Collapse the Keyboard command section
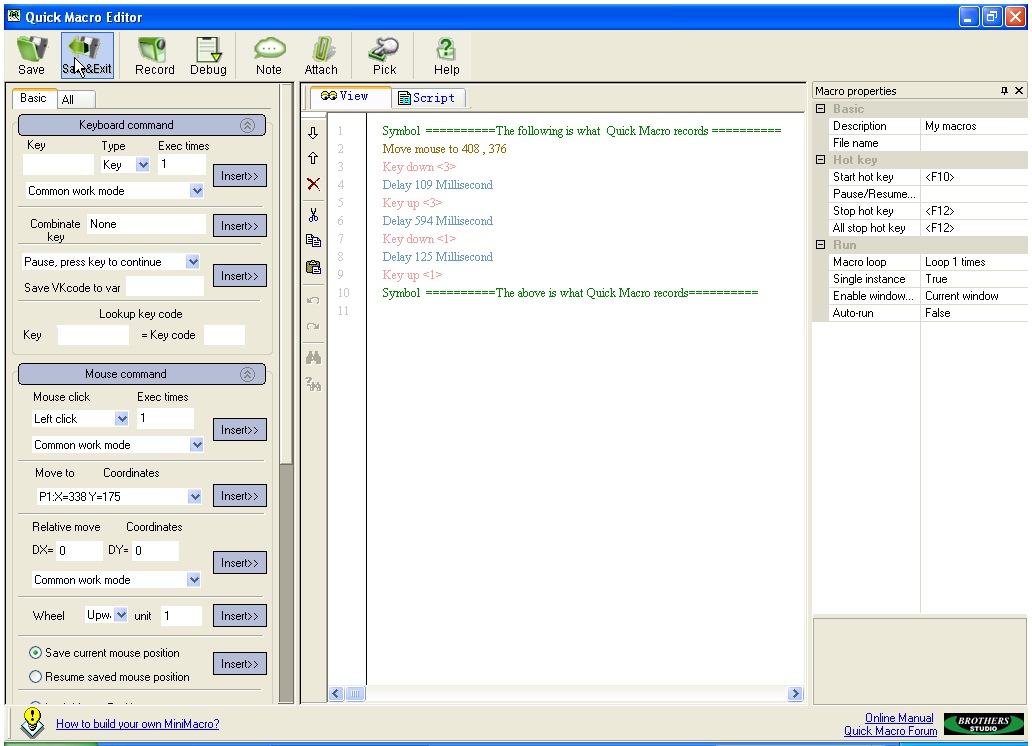Screen dimensions: 1032x746 click(x=247, y=125)
